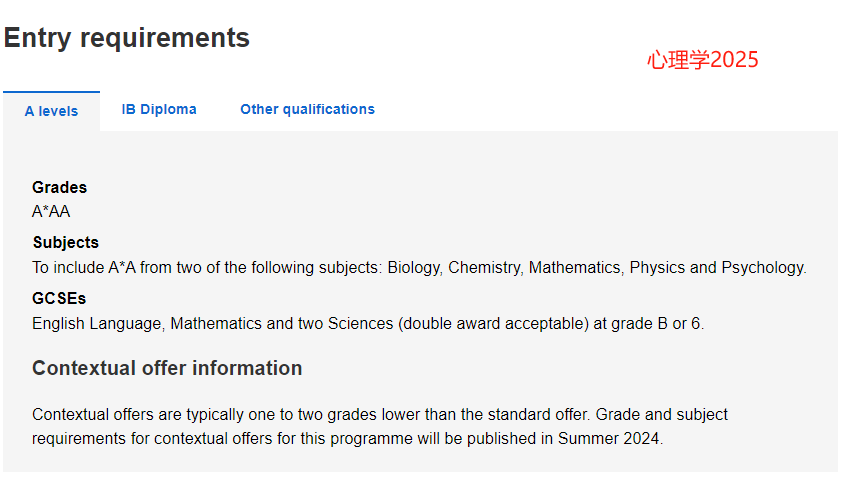Click the GCSEs label

point(59,298)
